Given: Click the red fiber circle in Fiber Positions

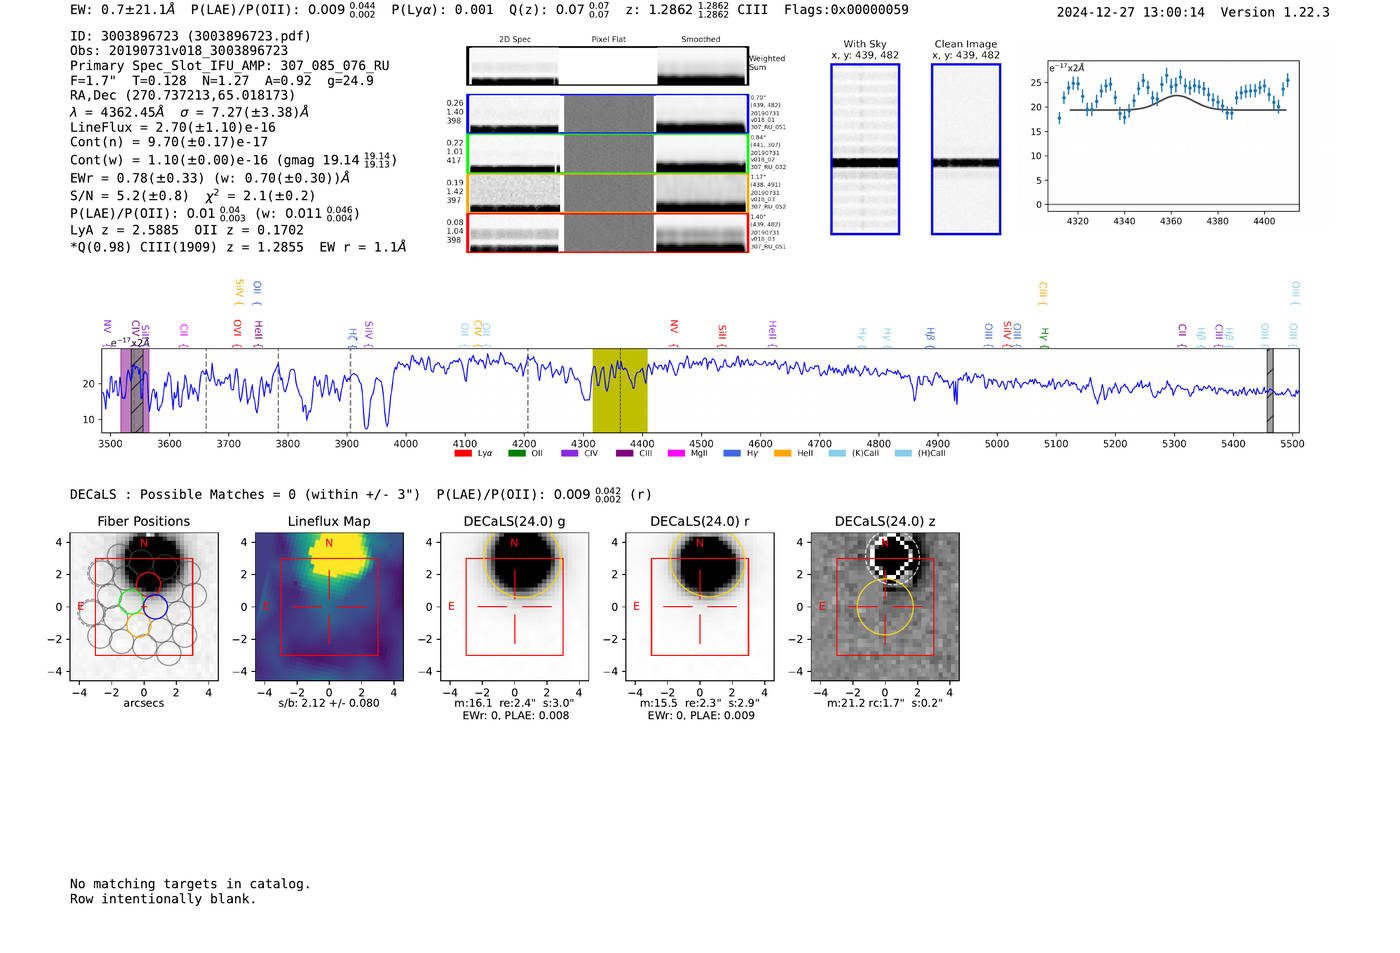Looking at the screenshot, I should (x=148, y=583).
